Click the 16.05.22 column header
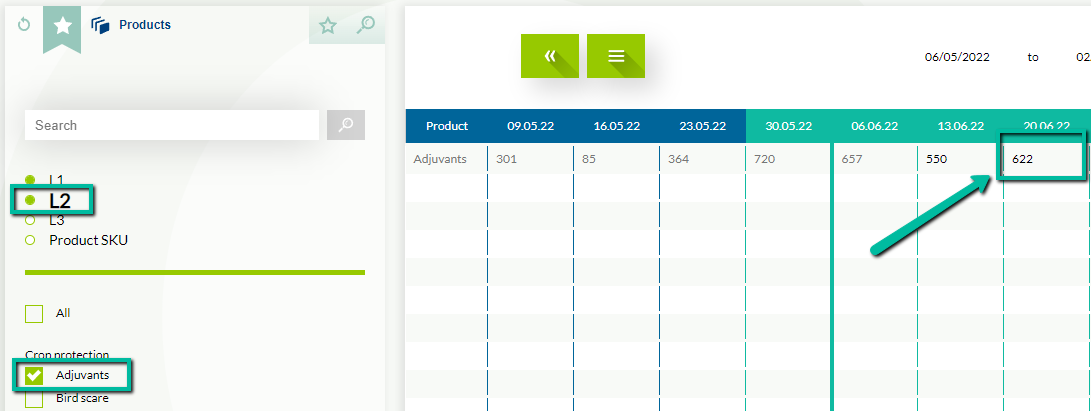 616,126
